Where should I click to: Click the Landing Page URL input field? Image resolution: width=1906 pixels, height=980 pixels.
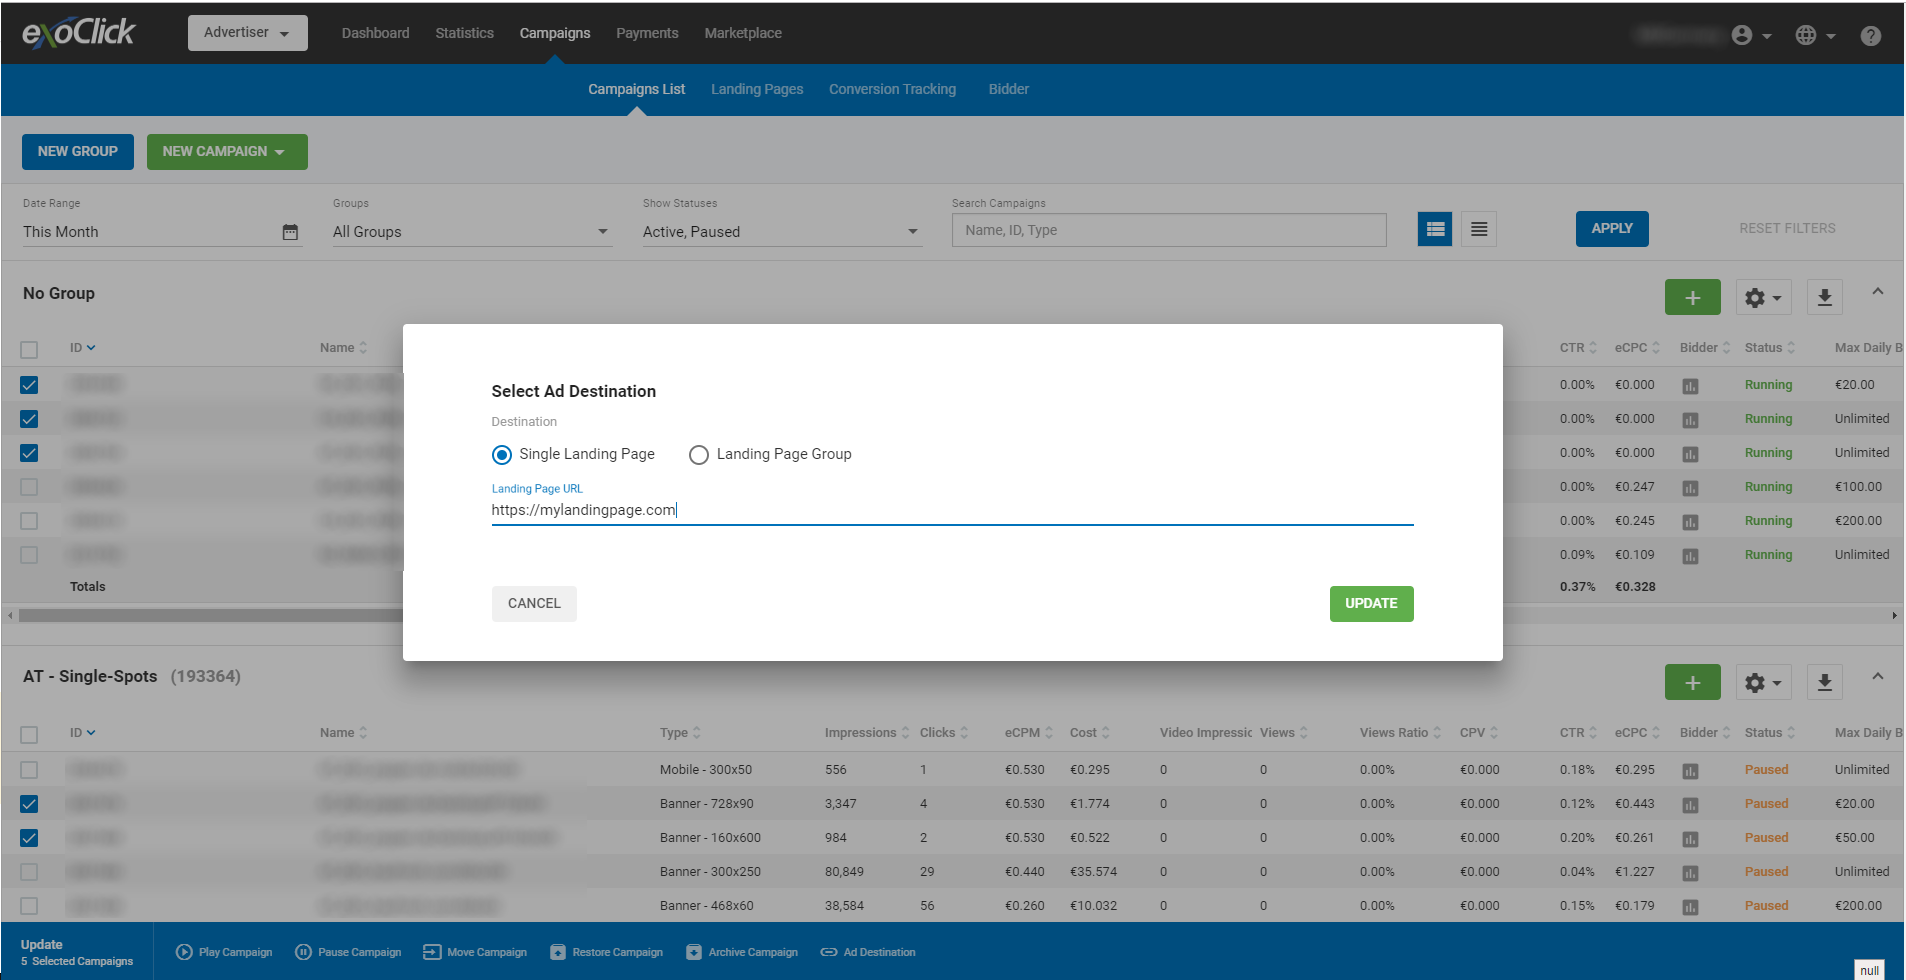(x=952, y=510)
